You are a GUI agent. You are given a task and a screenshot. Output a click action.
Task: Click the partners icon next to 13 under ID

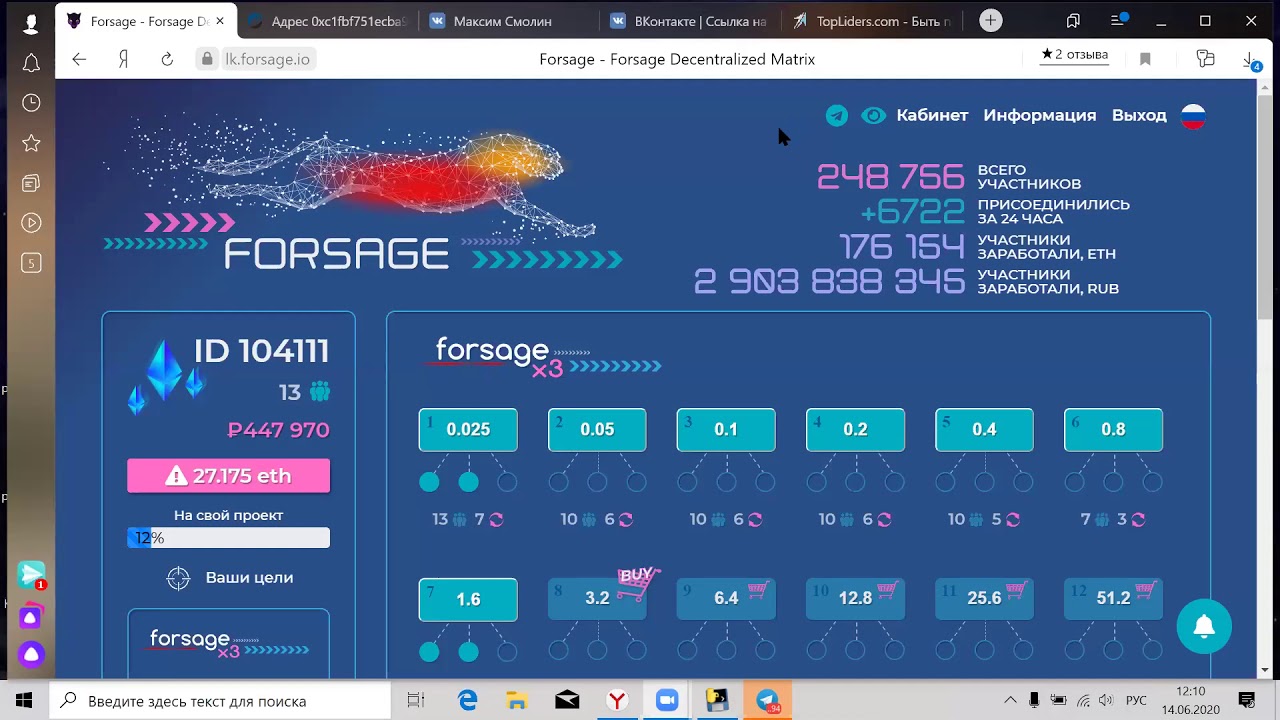(320, 392)
